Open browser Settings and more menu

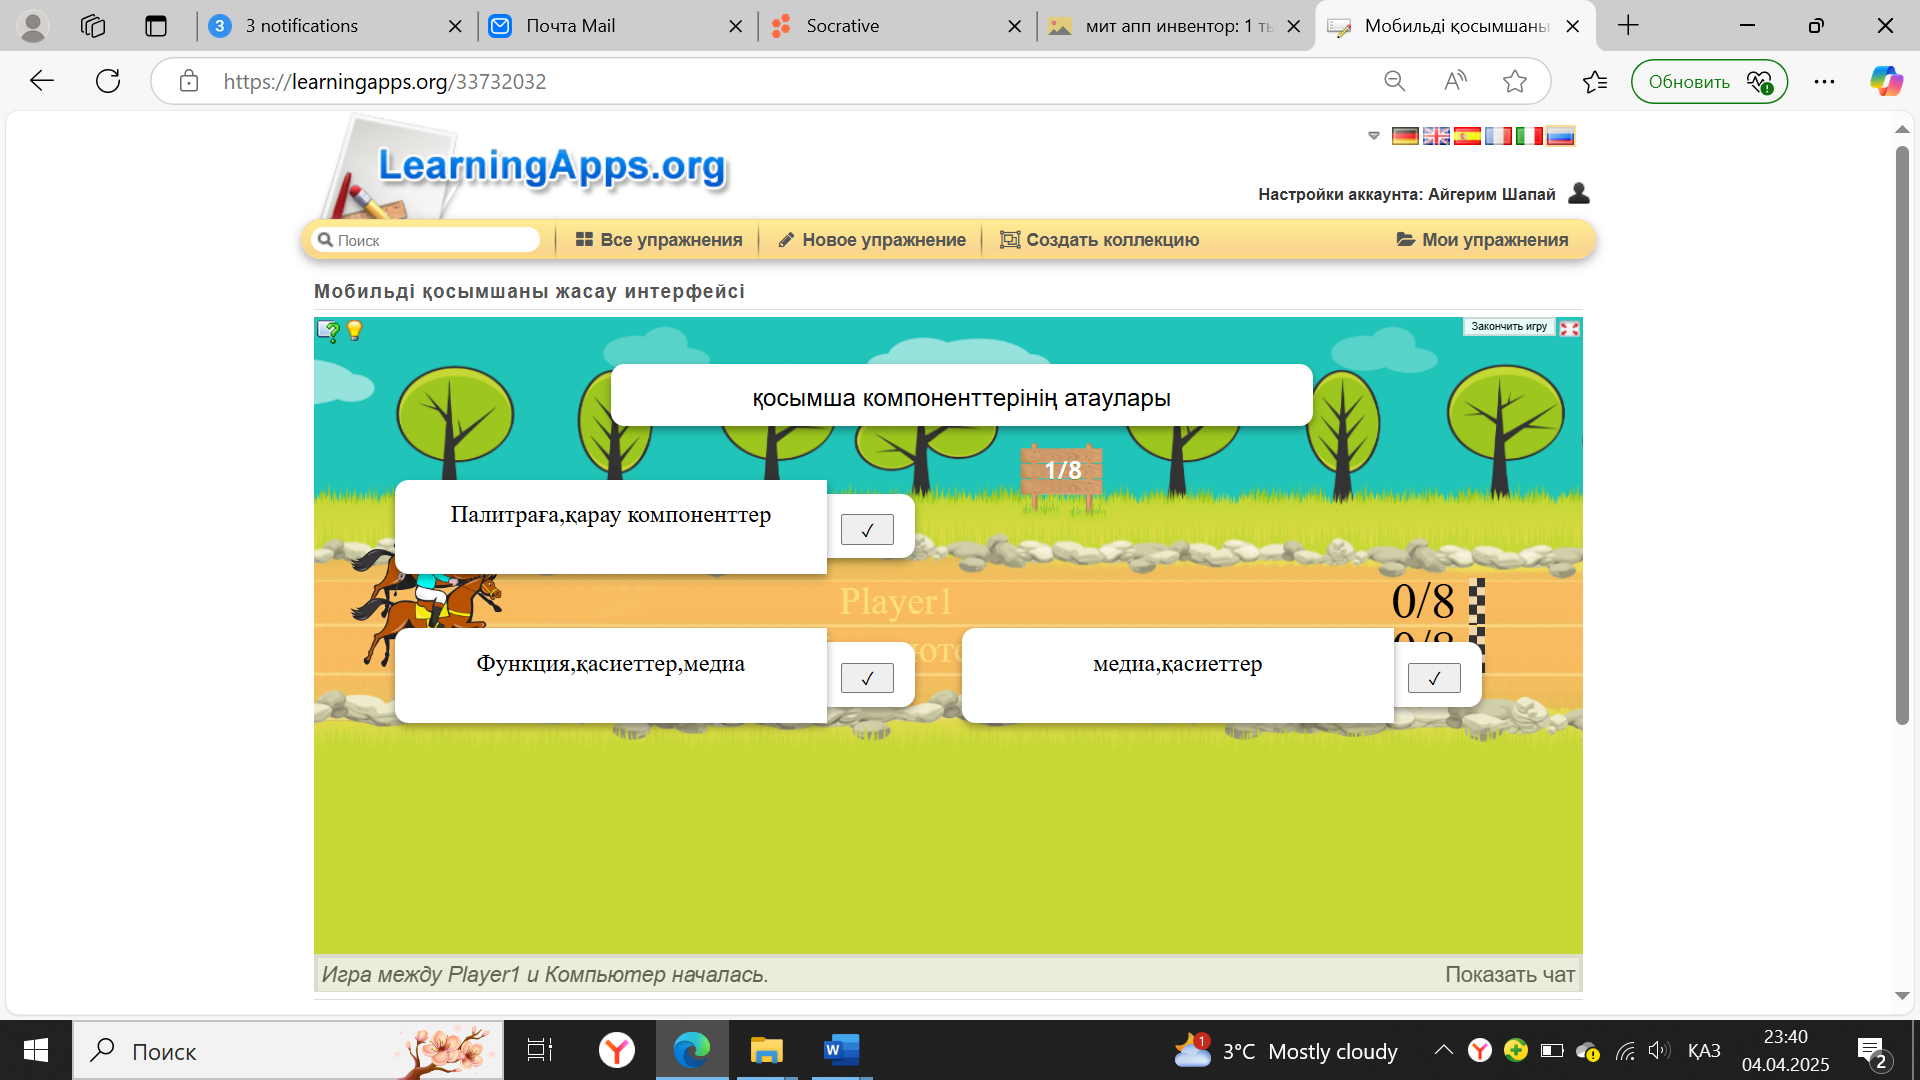[x=1824, y=82]
